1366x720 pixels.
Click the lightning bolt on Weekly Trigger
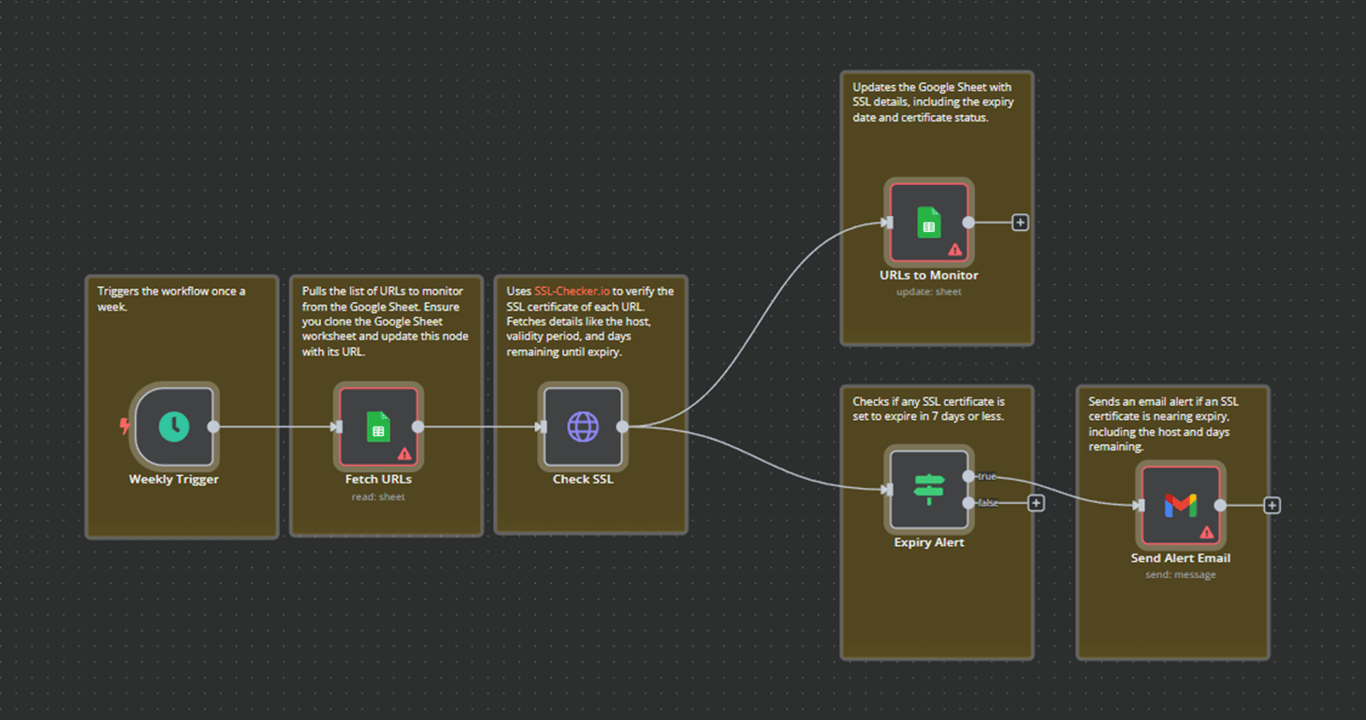(124, 426)
